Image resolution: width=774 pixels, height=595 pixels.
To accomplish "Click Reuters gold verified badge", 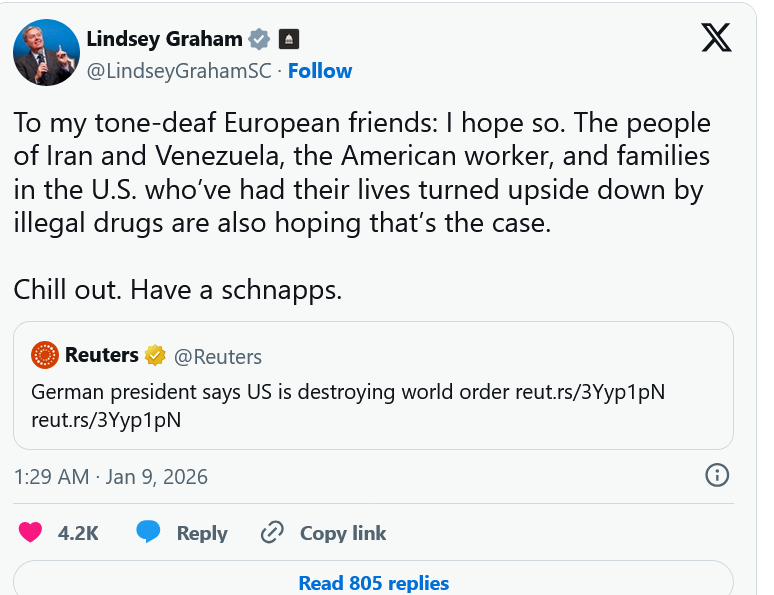I will (x=155, y=355).
